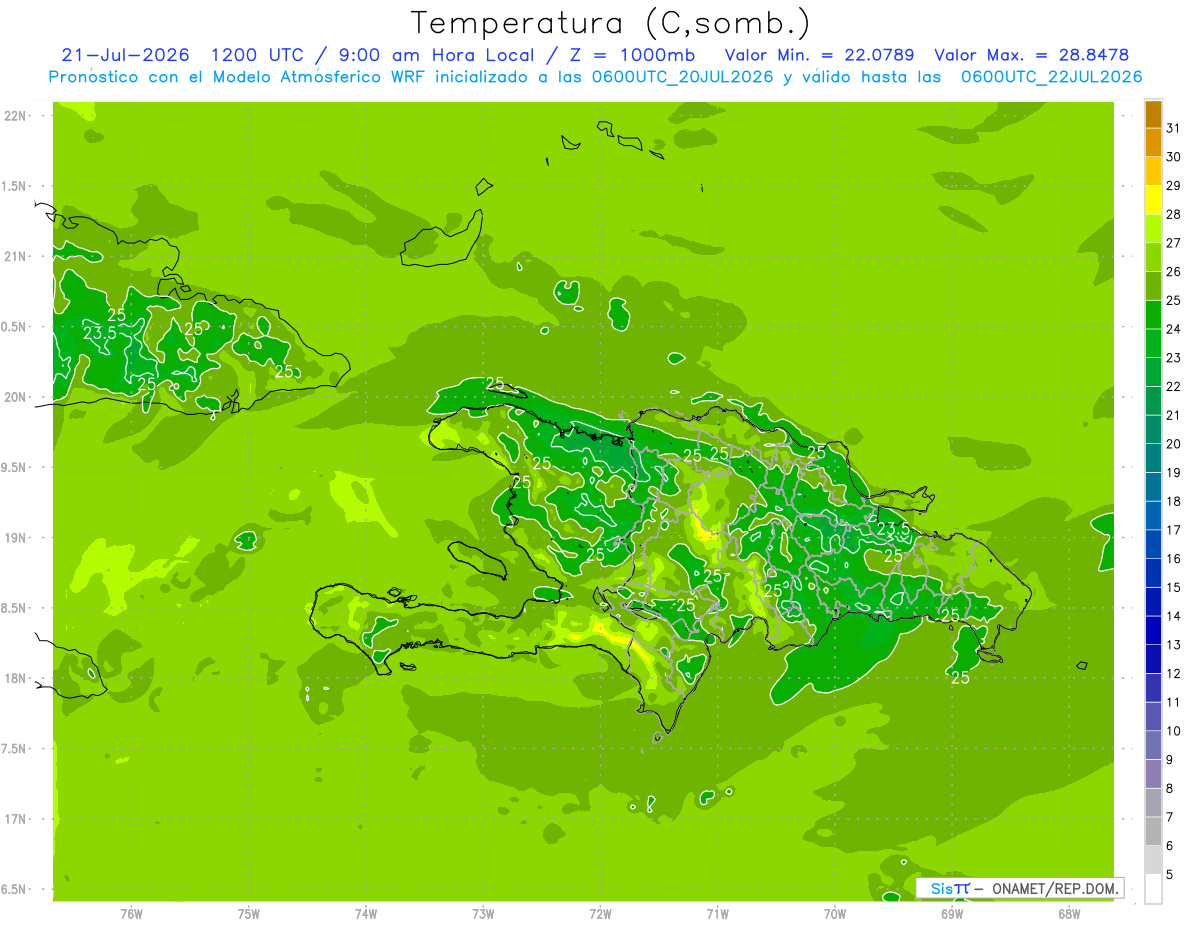The height and width of the screenshot is (927, 1200).
Task: Click the 72W longitude axis label
Action: (600, 913)
